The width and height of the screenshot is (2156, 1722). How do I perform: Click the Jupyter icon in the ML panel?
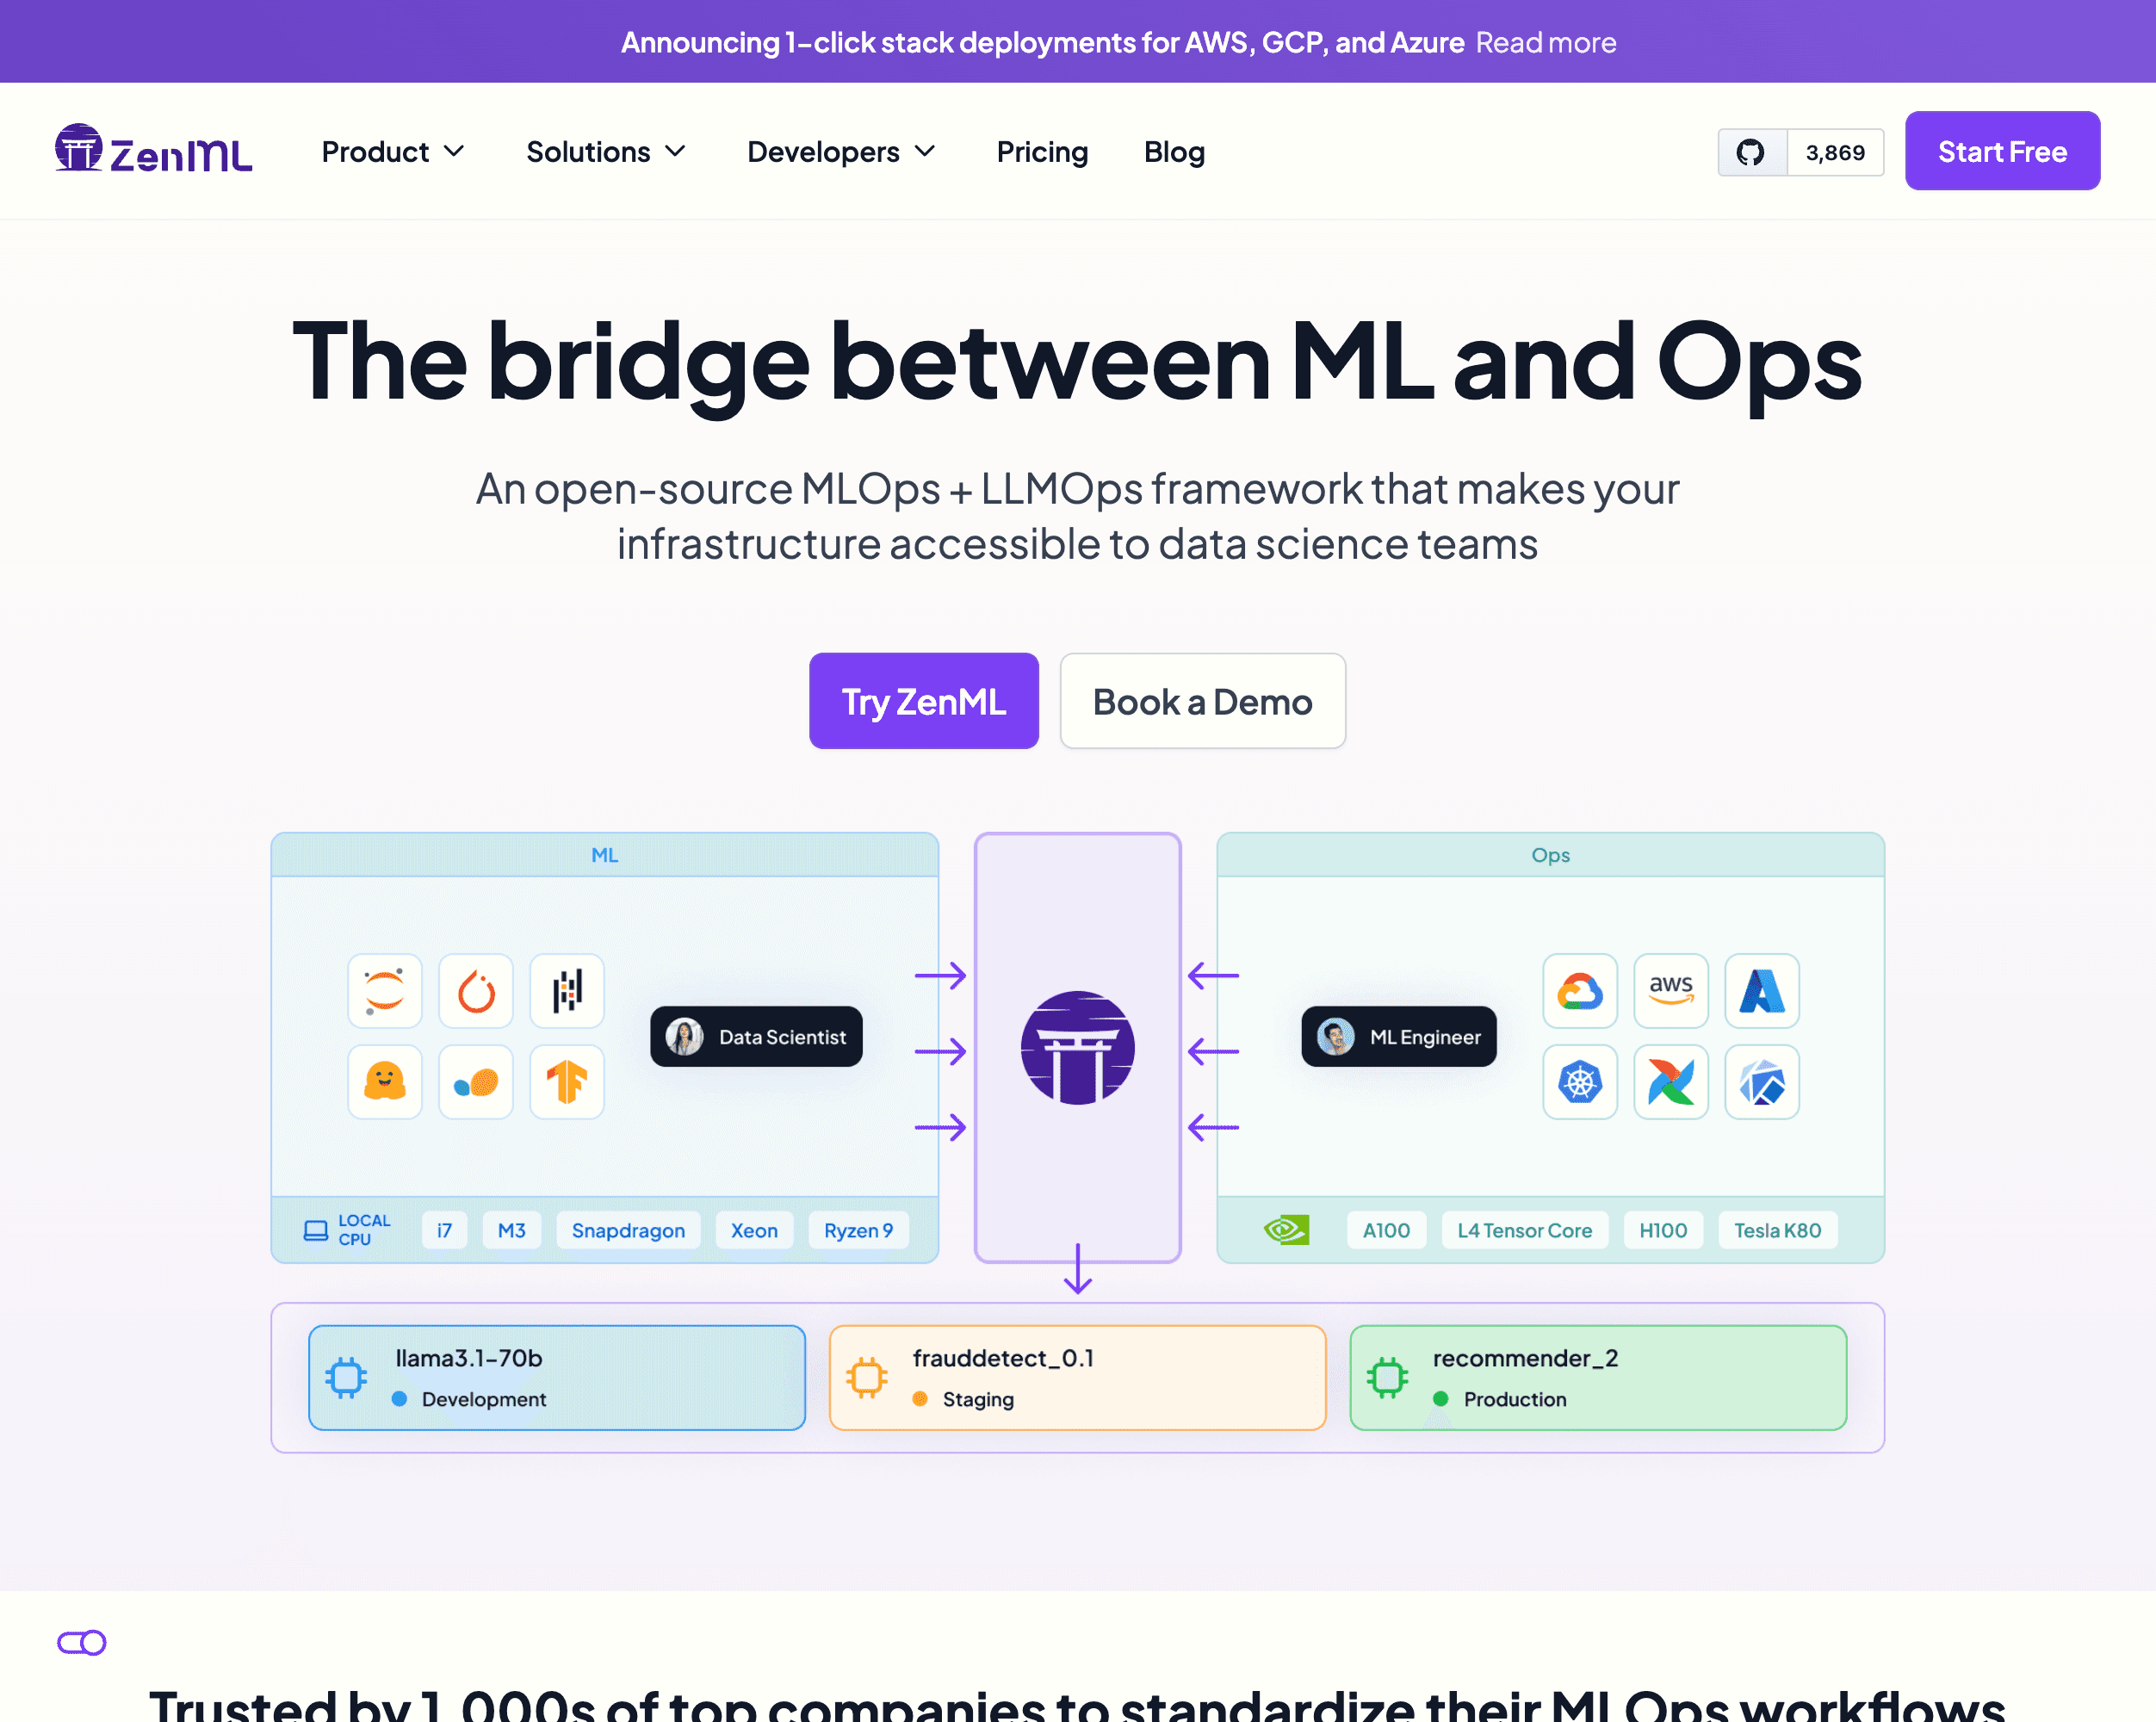click(x=385, y=991)
